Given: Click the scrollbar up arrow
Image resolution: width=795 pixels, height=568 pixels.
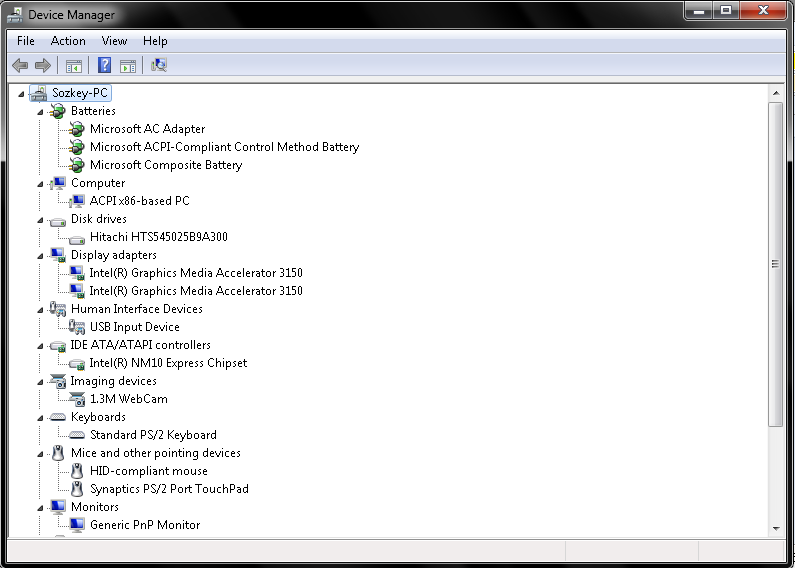Looking at the screenshot, I should click(x=776, y=93).
